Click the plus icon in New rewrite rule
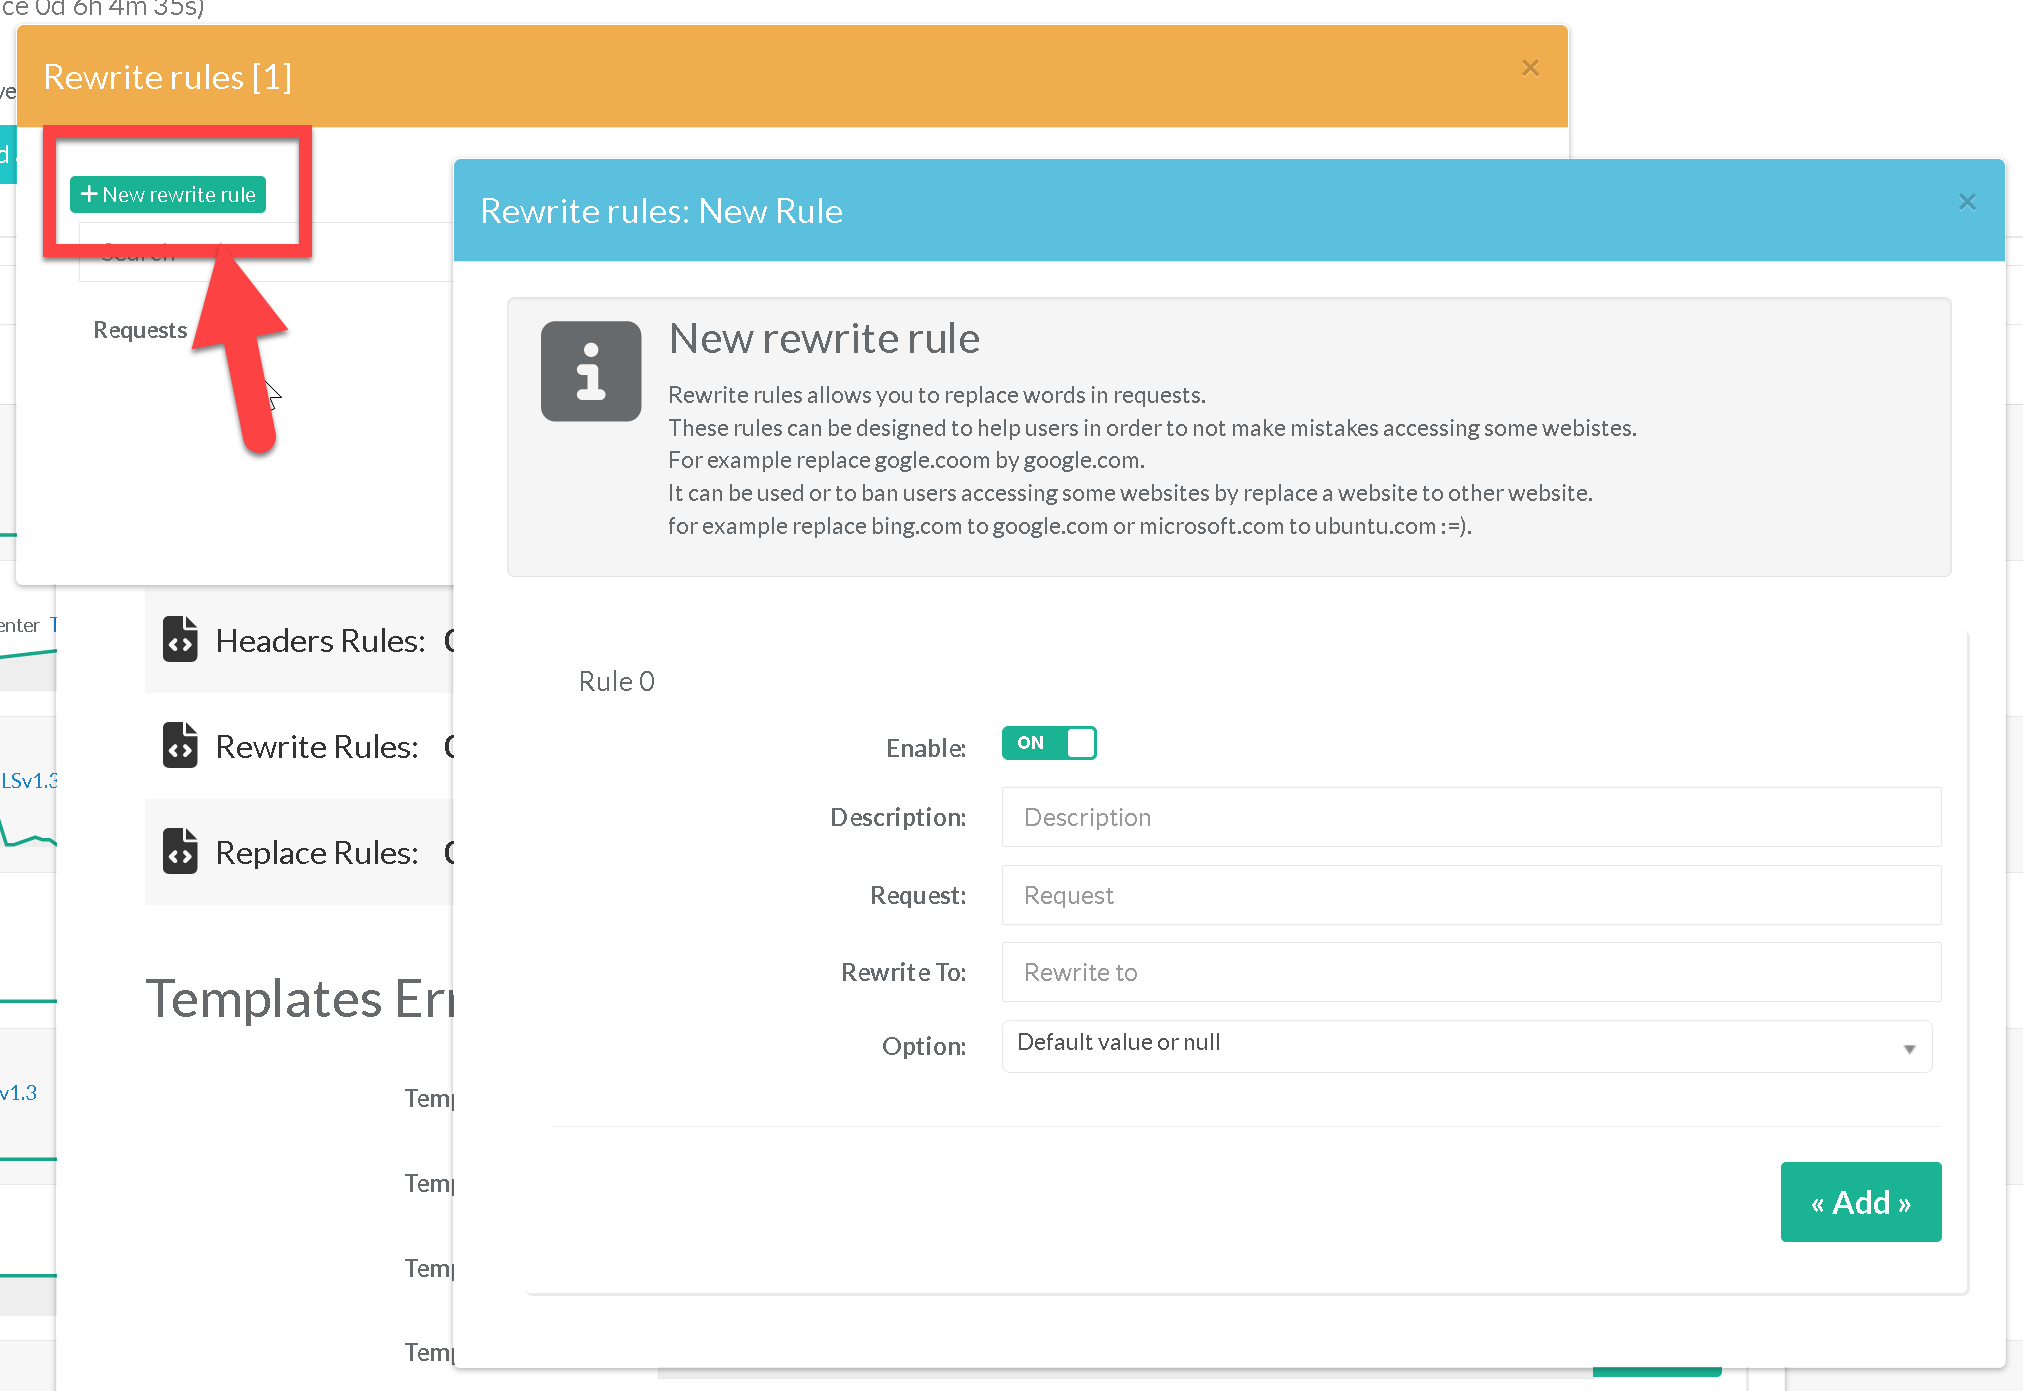The height and width of the screenshot is (1391, 2023). (x=88, y=194)
